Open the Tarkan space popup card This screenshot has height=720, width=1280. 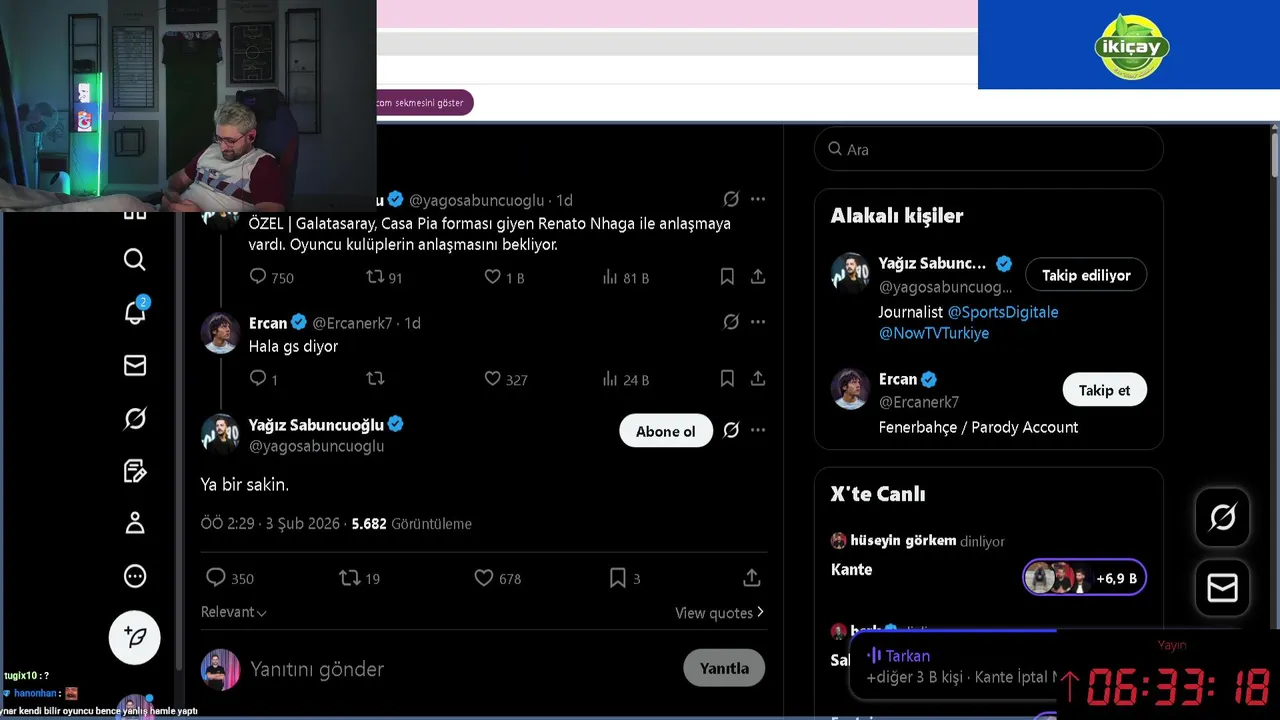pos(953,666)
